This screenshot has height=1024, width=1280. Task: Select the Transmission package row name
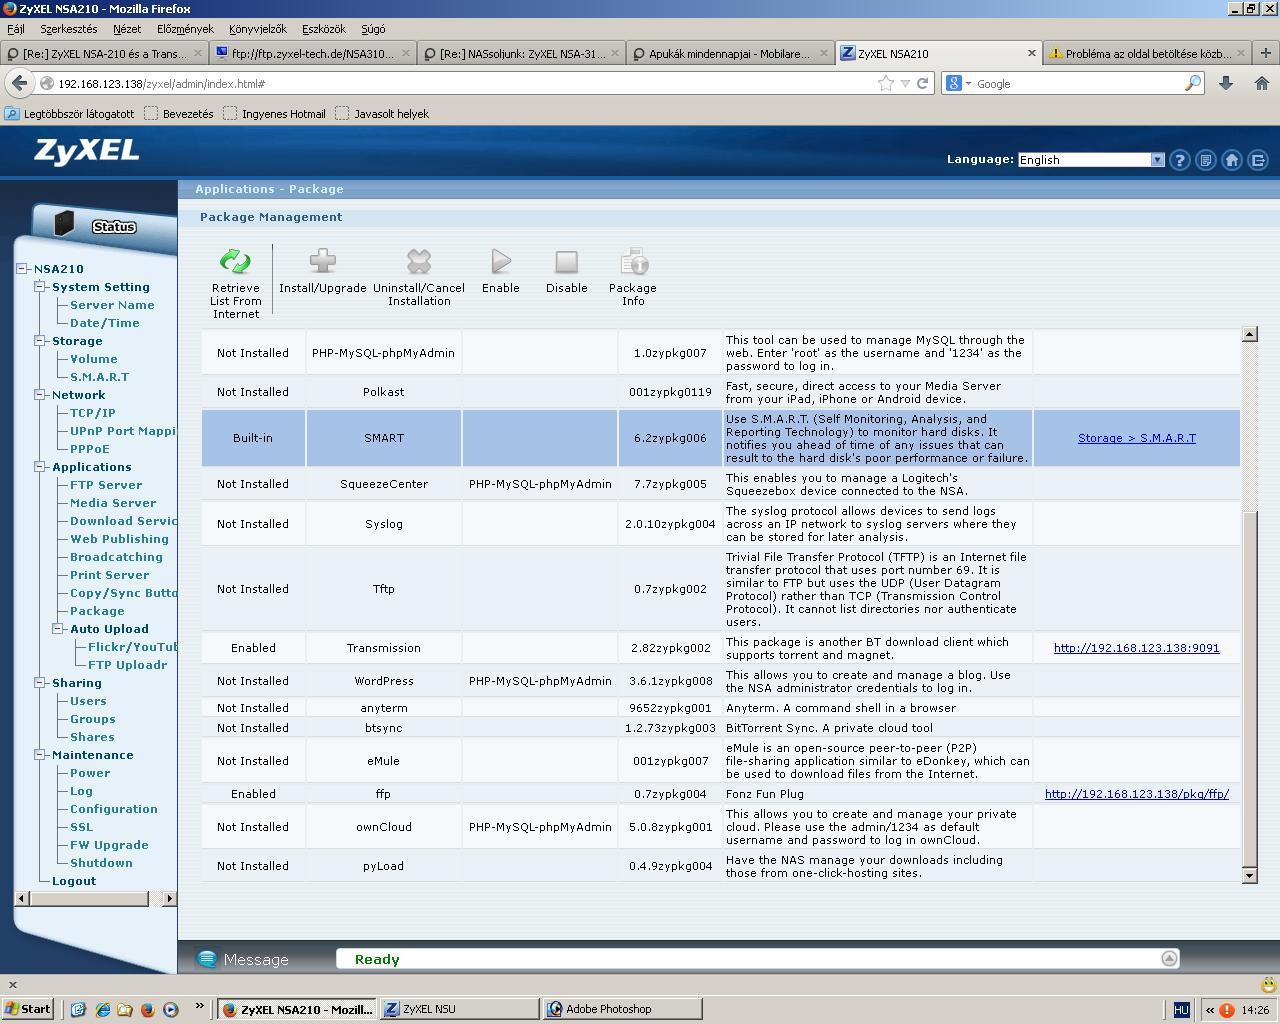click(x=384, y=648)
